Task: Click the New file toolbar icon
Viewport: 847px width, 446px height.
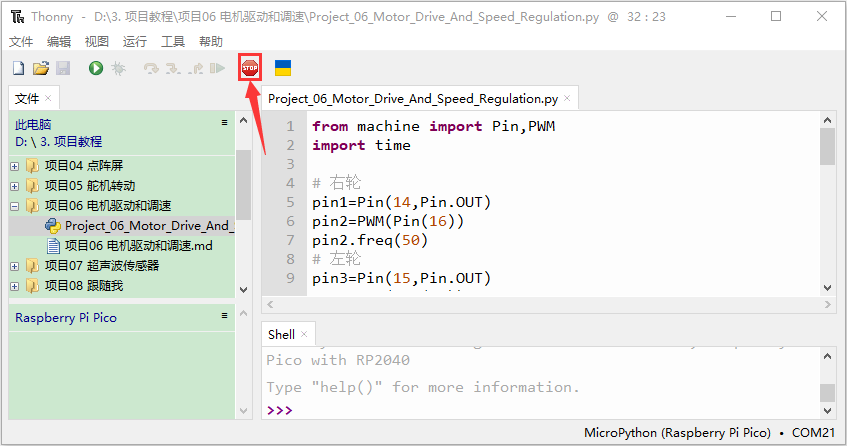Action: [19, 68]
